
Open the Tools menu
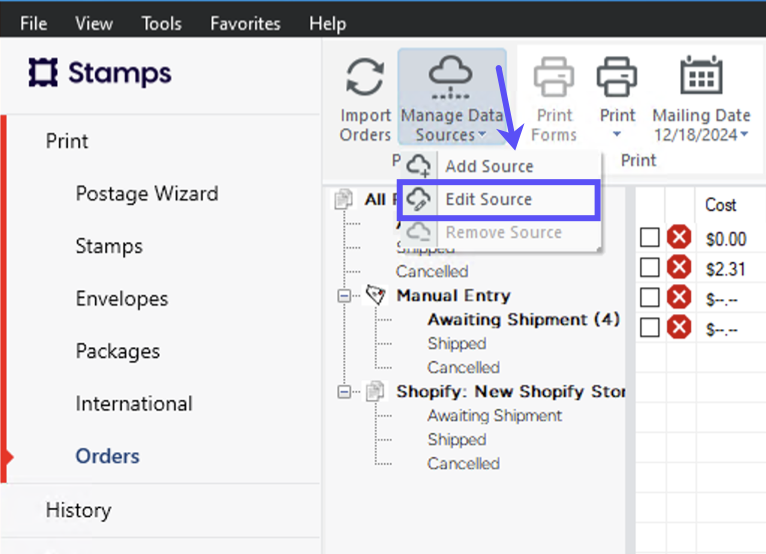[161, 23]
